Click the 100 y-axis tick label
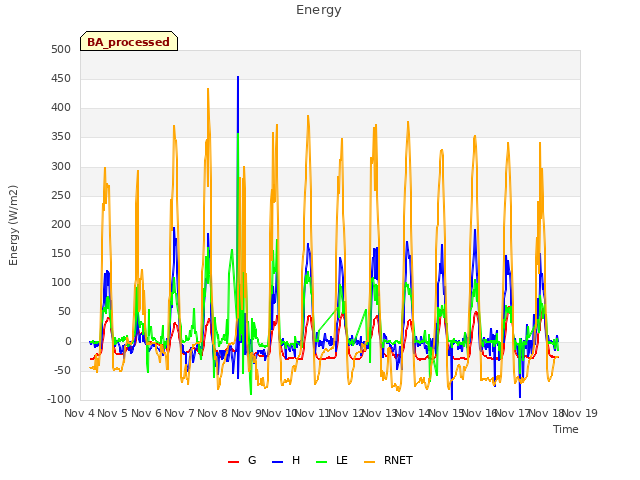The height and width of the screenshot is (480, 640). coord(61,282)
